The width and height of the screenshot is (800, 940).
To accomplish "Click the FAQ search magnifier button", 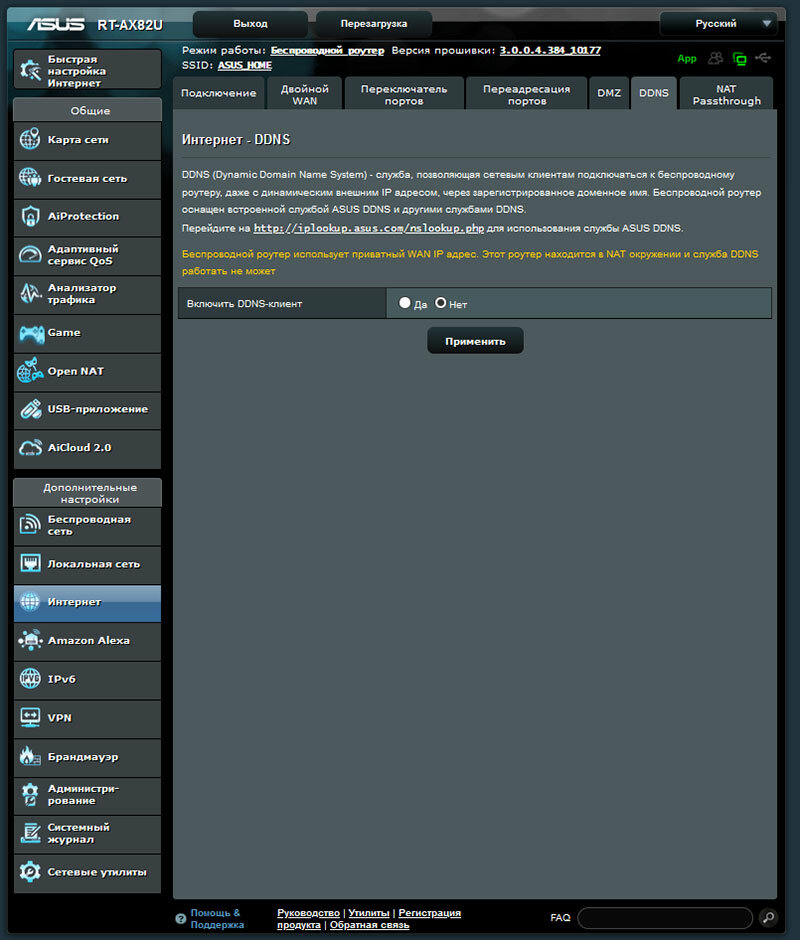I will coord(768,917).
